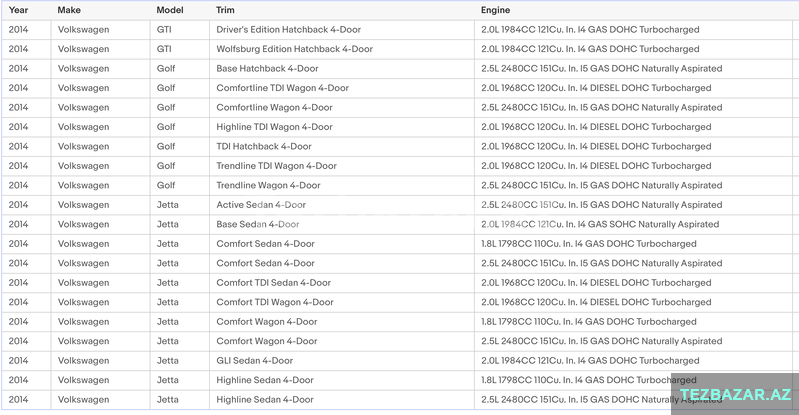
Task: Click Golf model cell in Highline TDI Wagon row
Action: (166, 127)
